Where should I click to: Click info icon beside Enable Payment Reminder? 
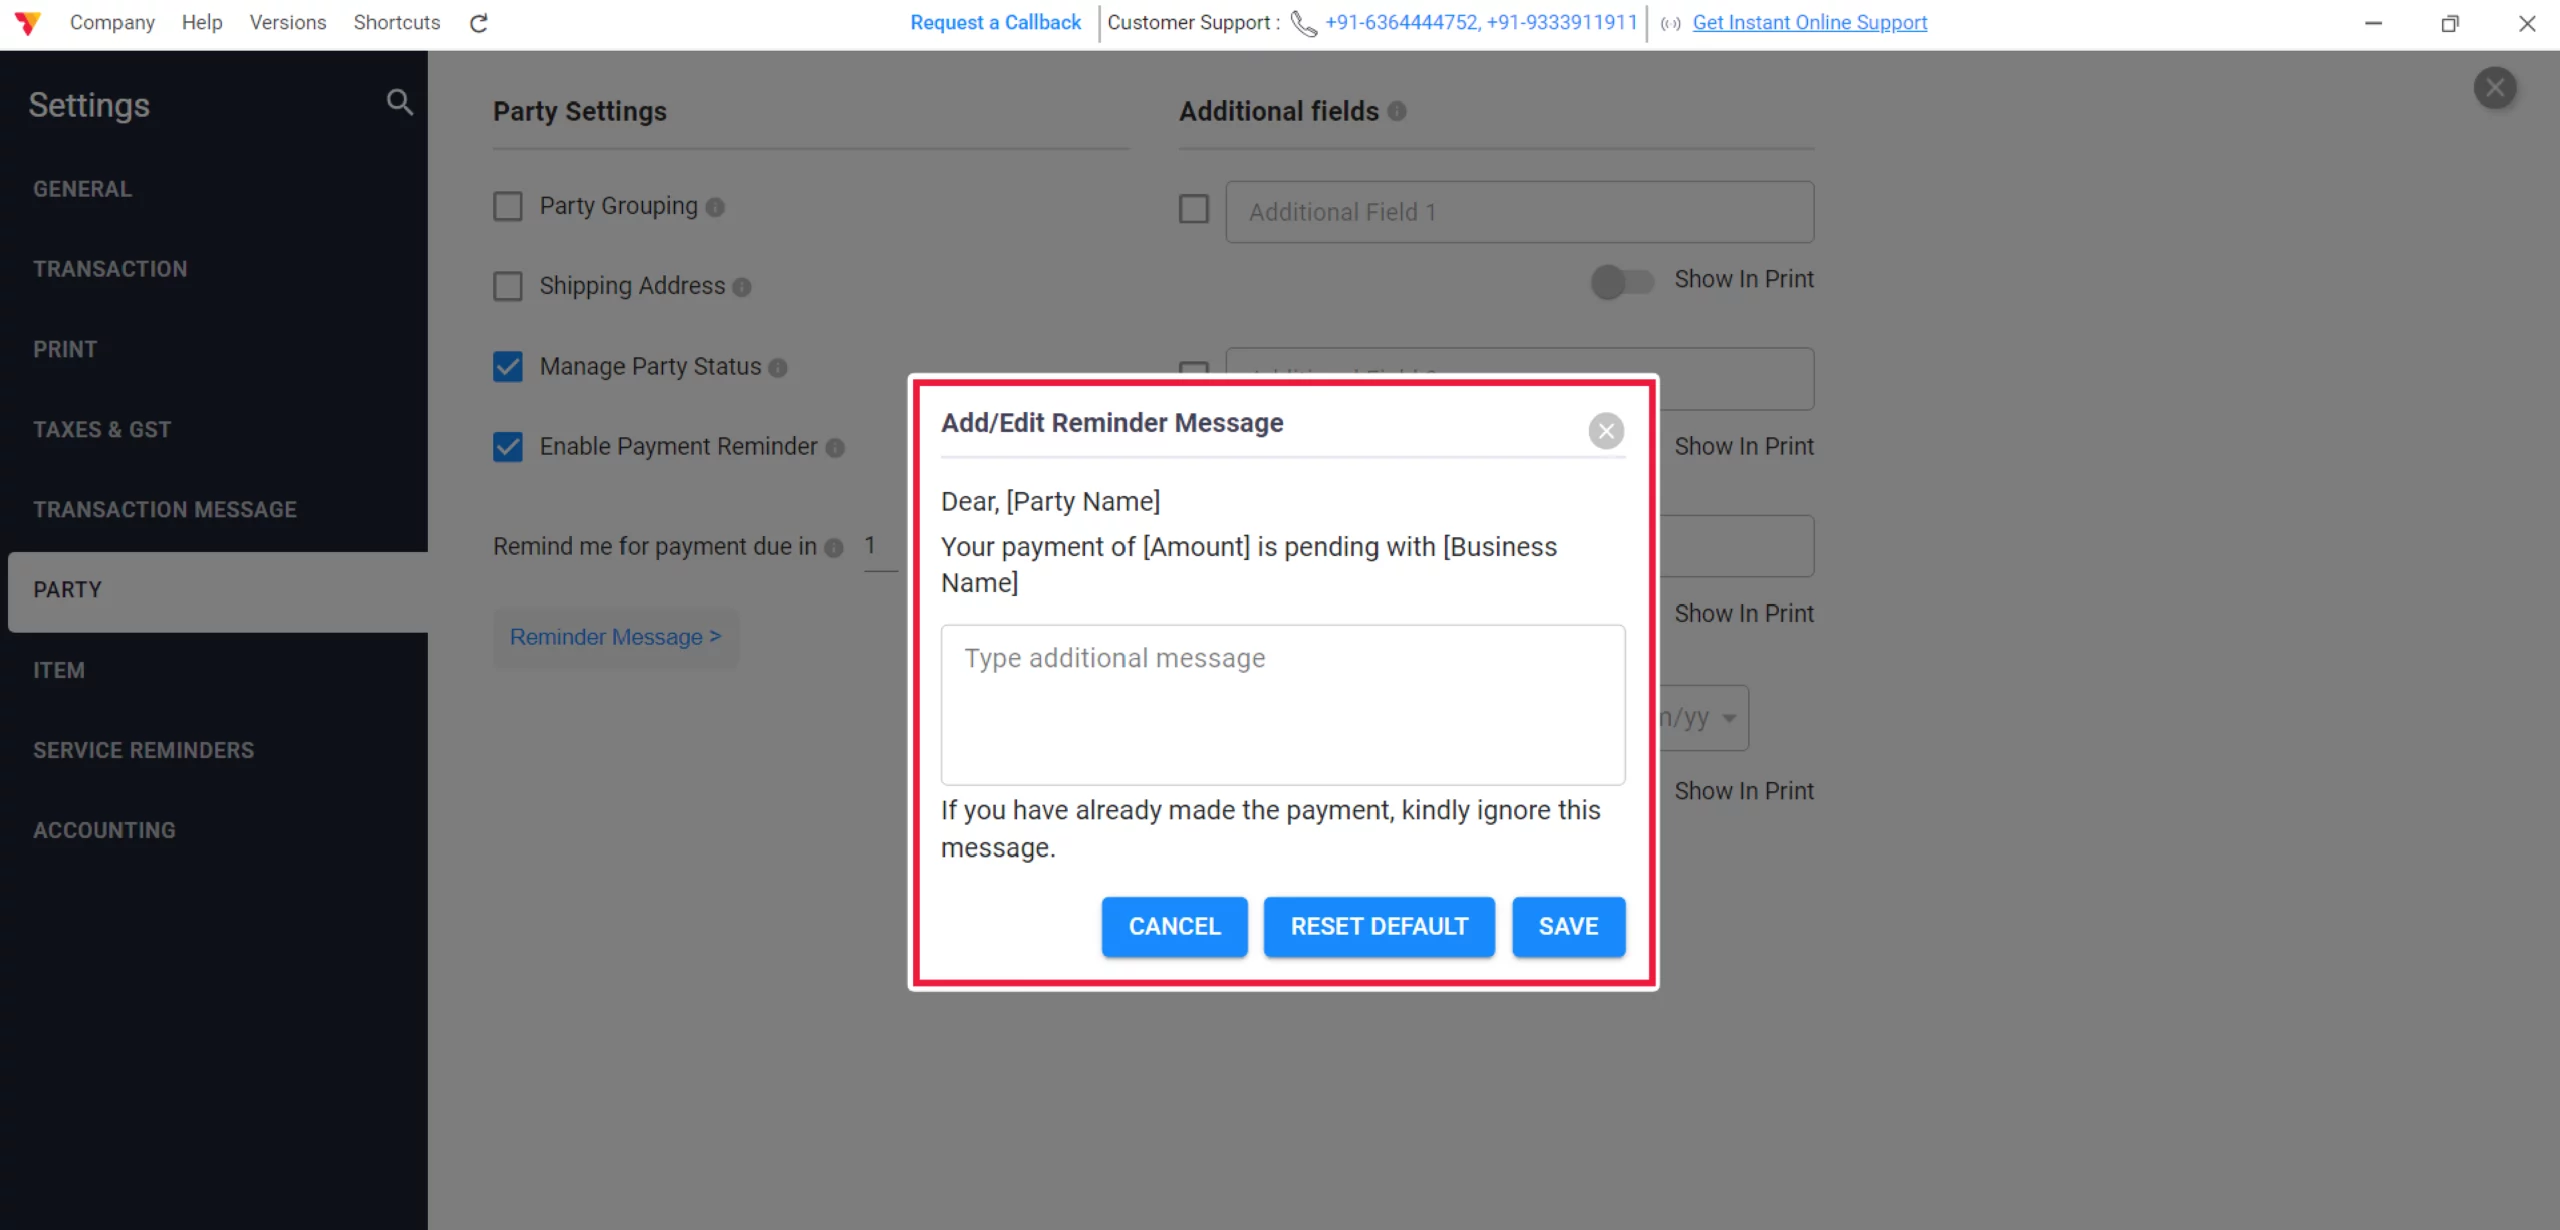click(835, 448)
